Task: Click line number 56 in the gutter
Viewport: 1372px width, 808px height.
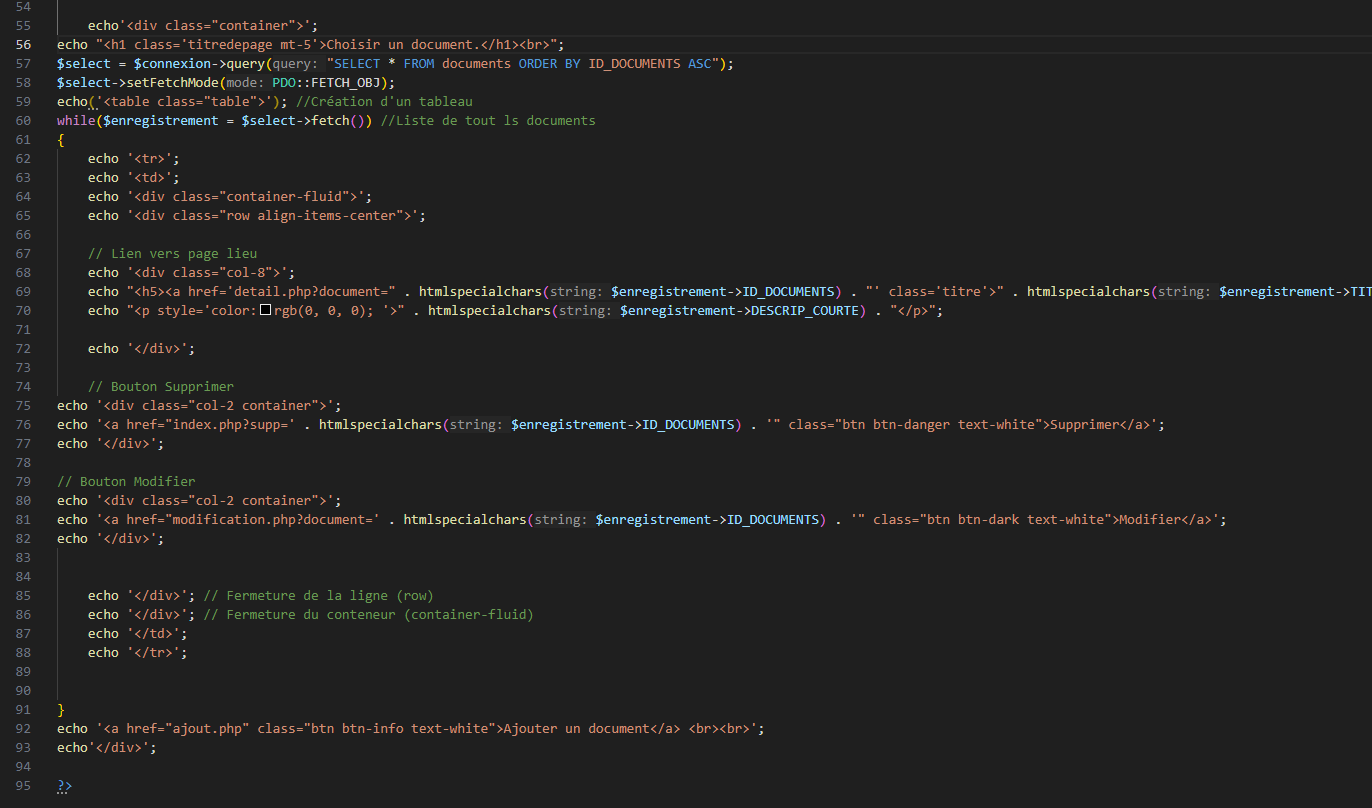Action: (x=24, y=44)
